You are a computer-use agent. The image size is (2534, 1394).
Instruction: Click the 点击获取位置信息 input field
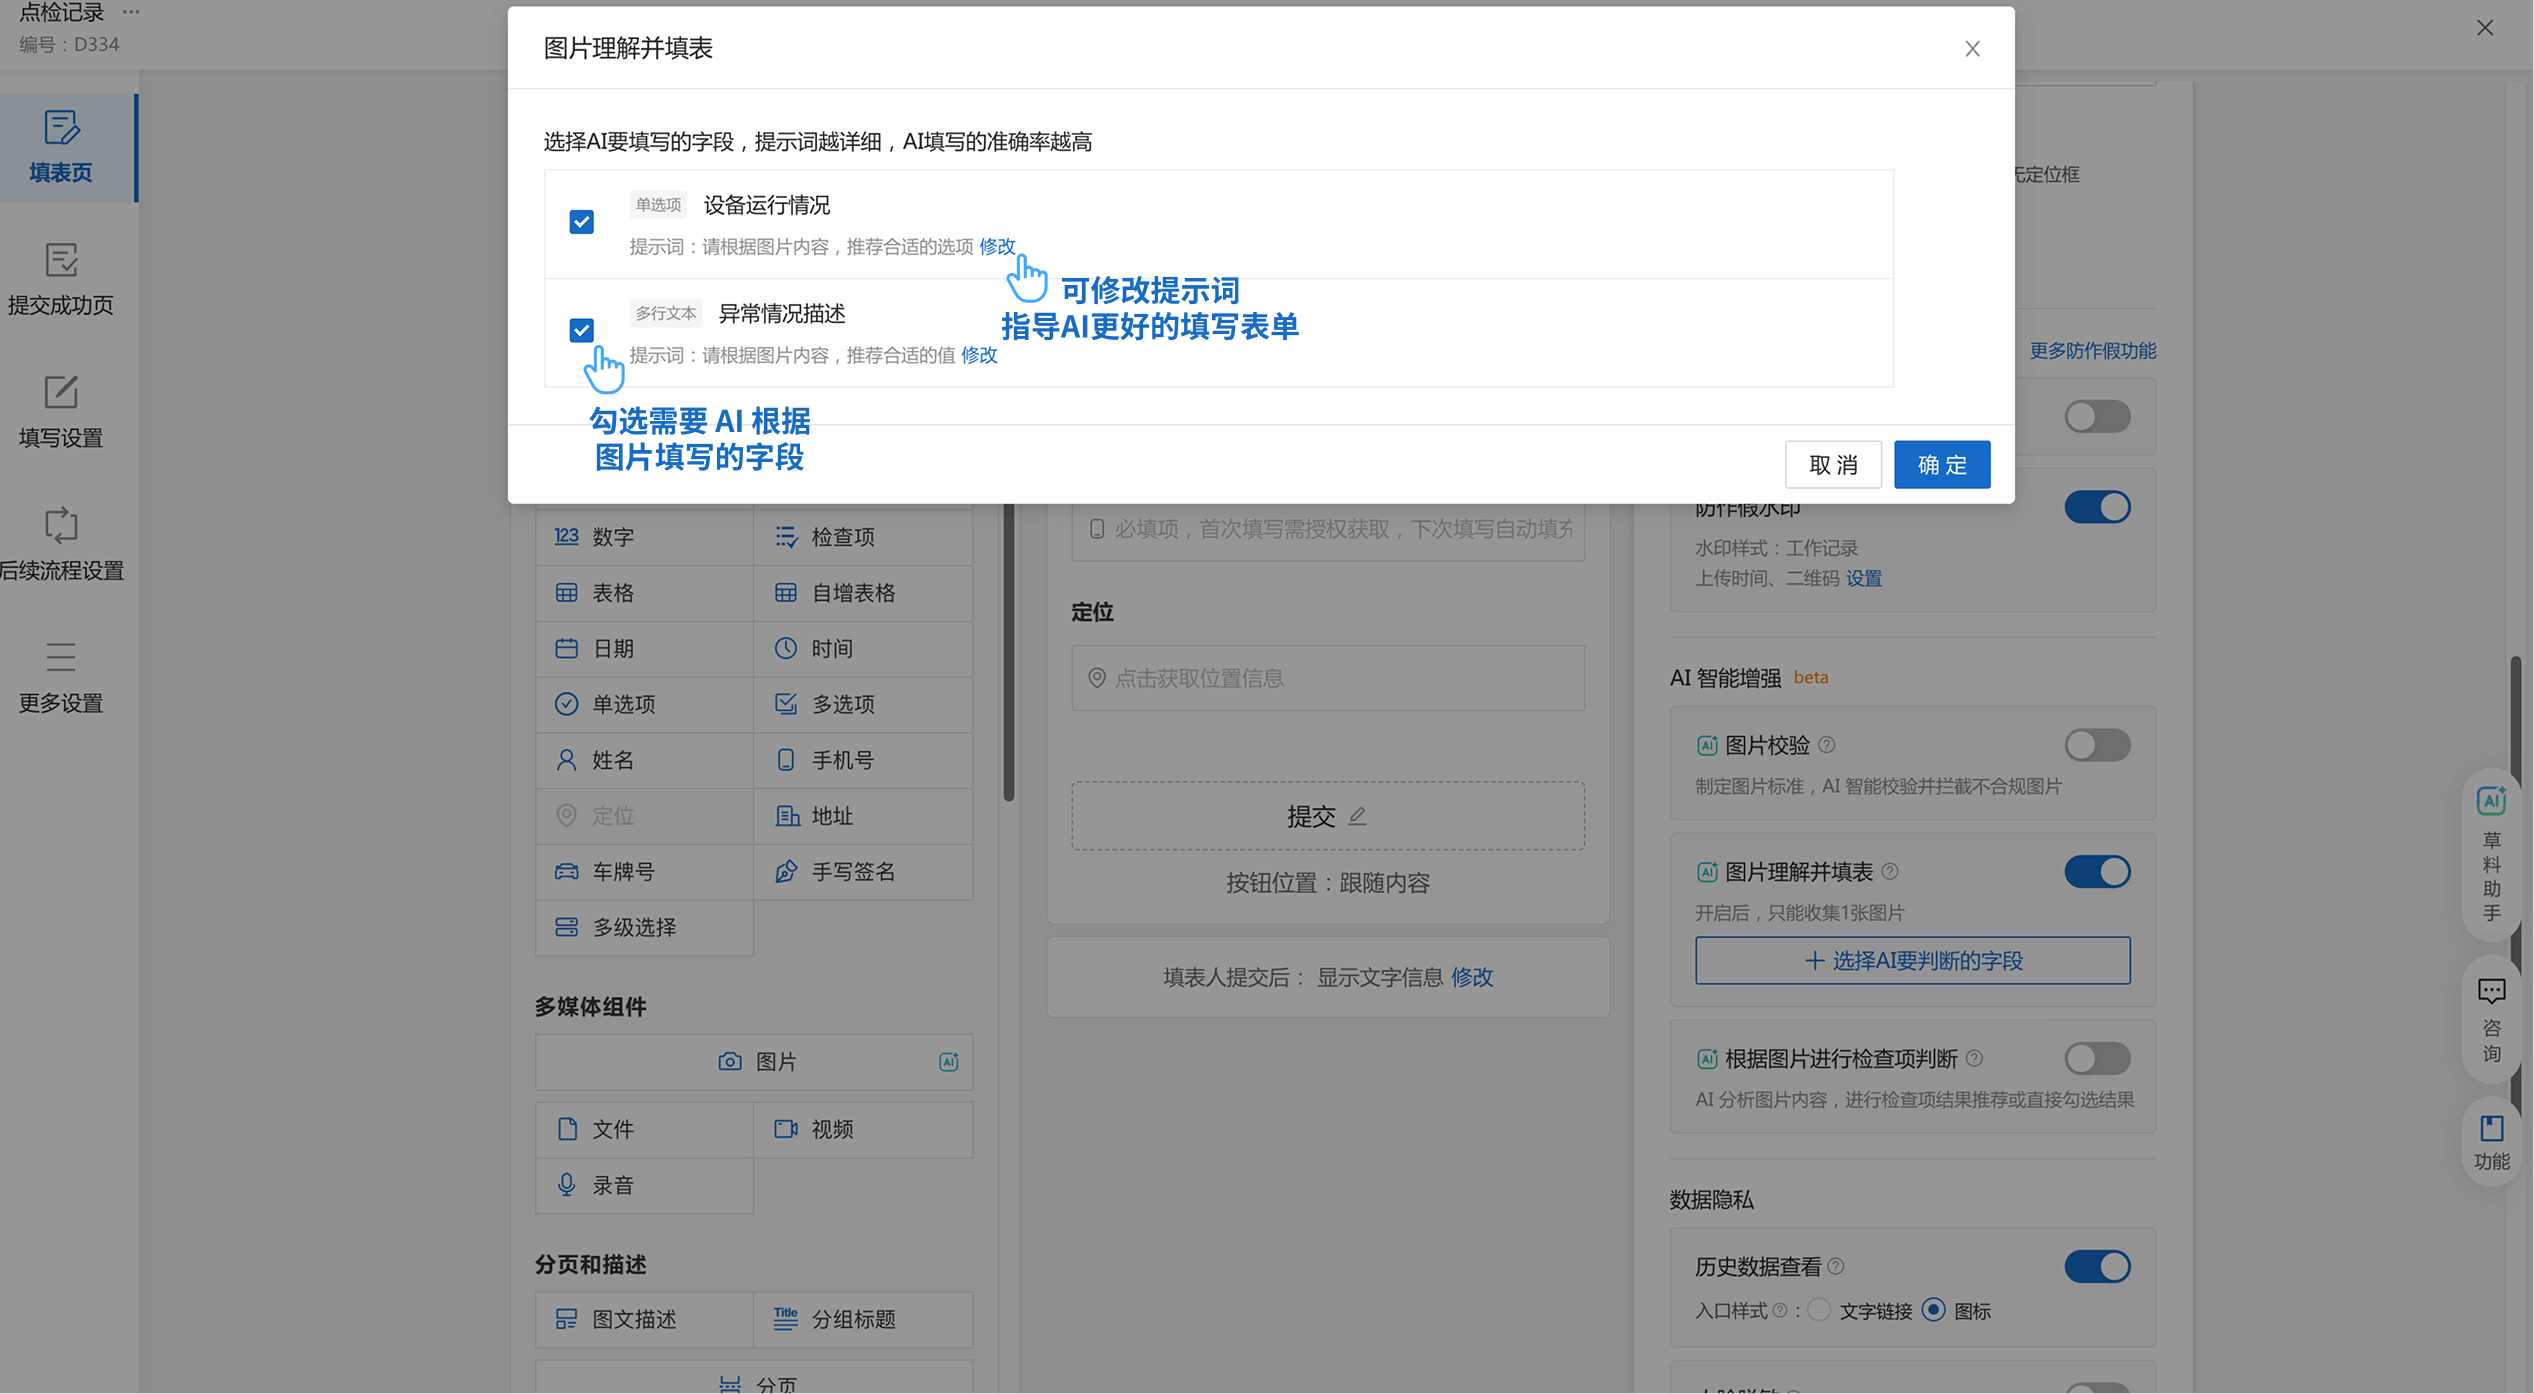click(x=1327, y=678)
